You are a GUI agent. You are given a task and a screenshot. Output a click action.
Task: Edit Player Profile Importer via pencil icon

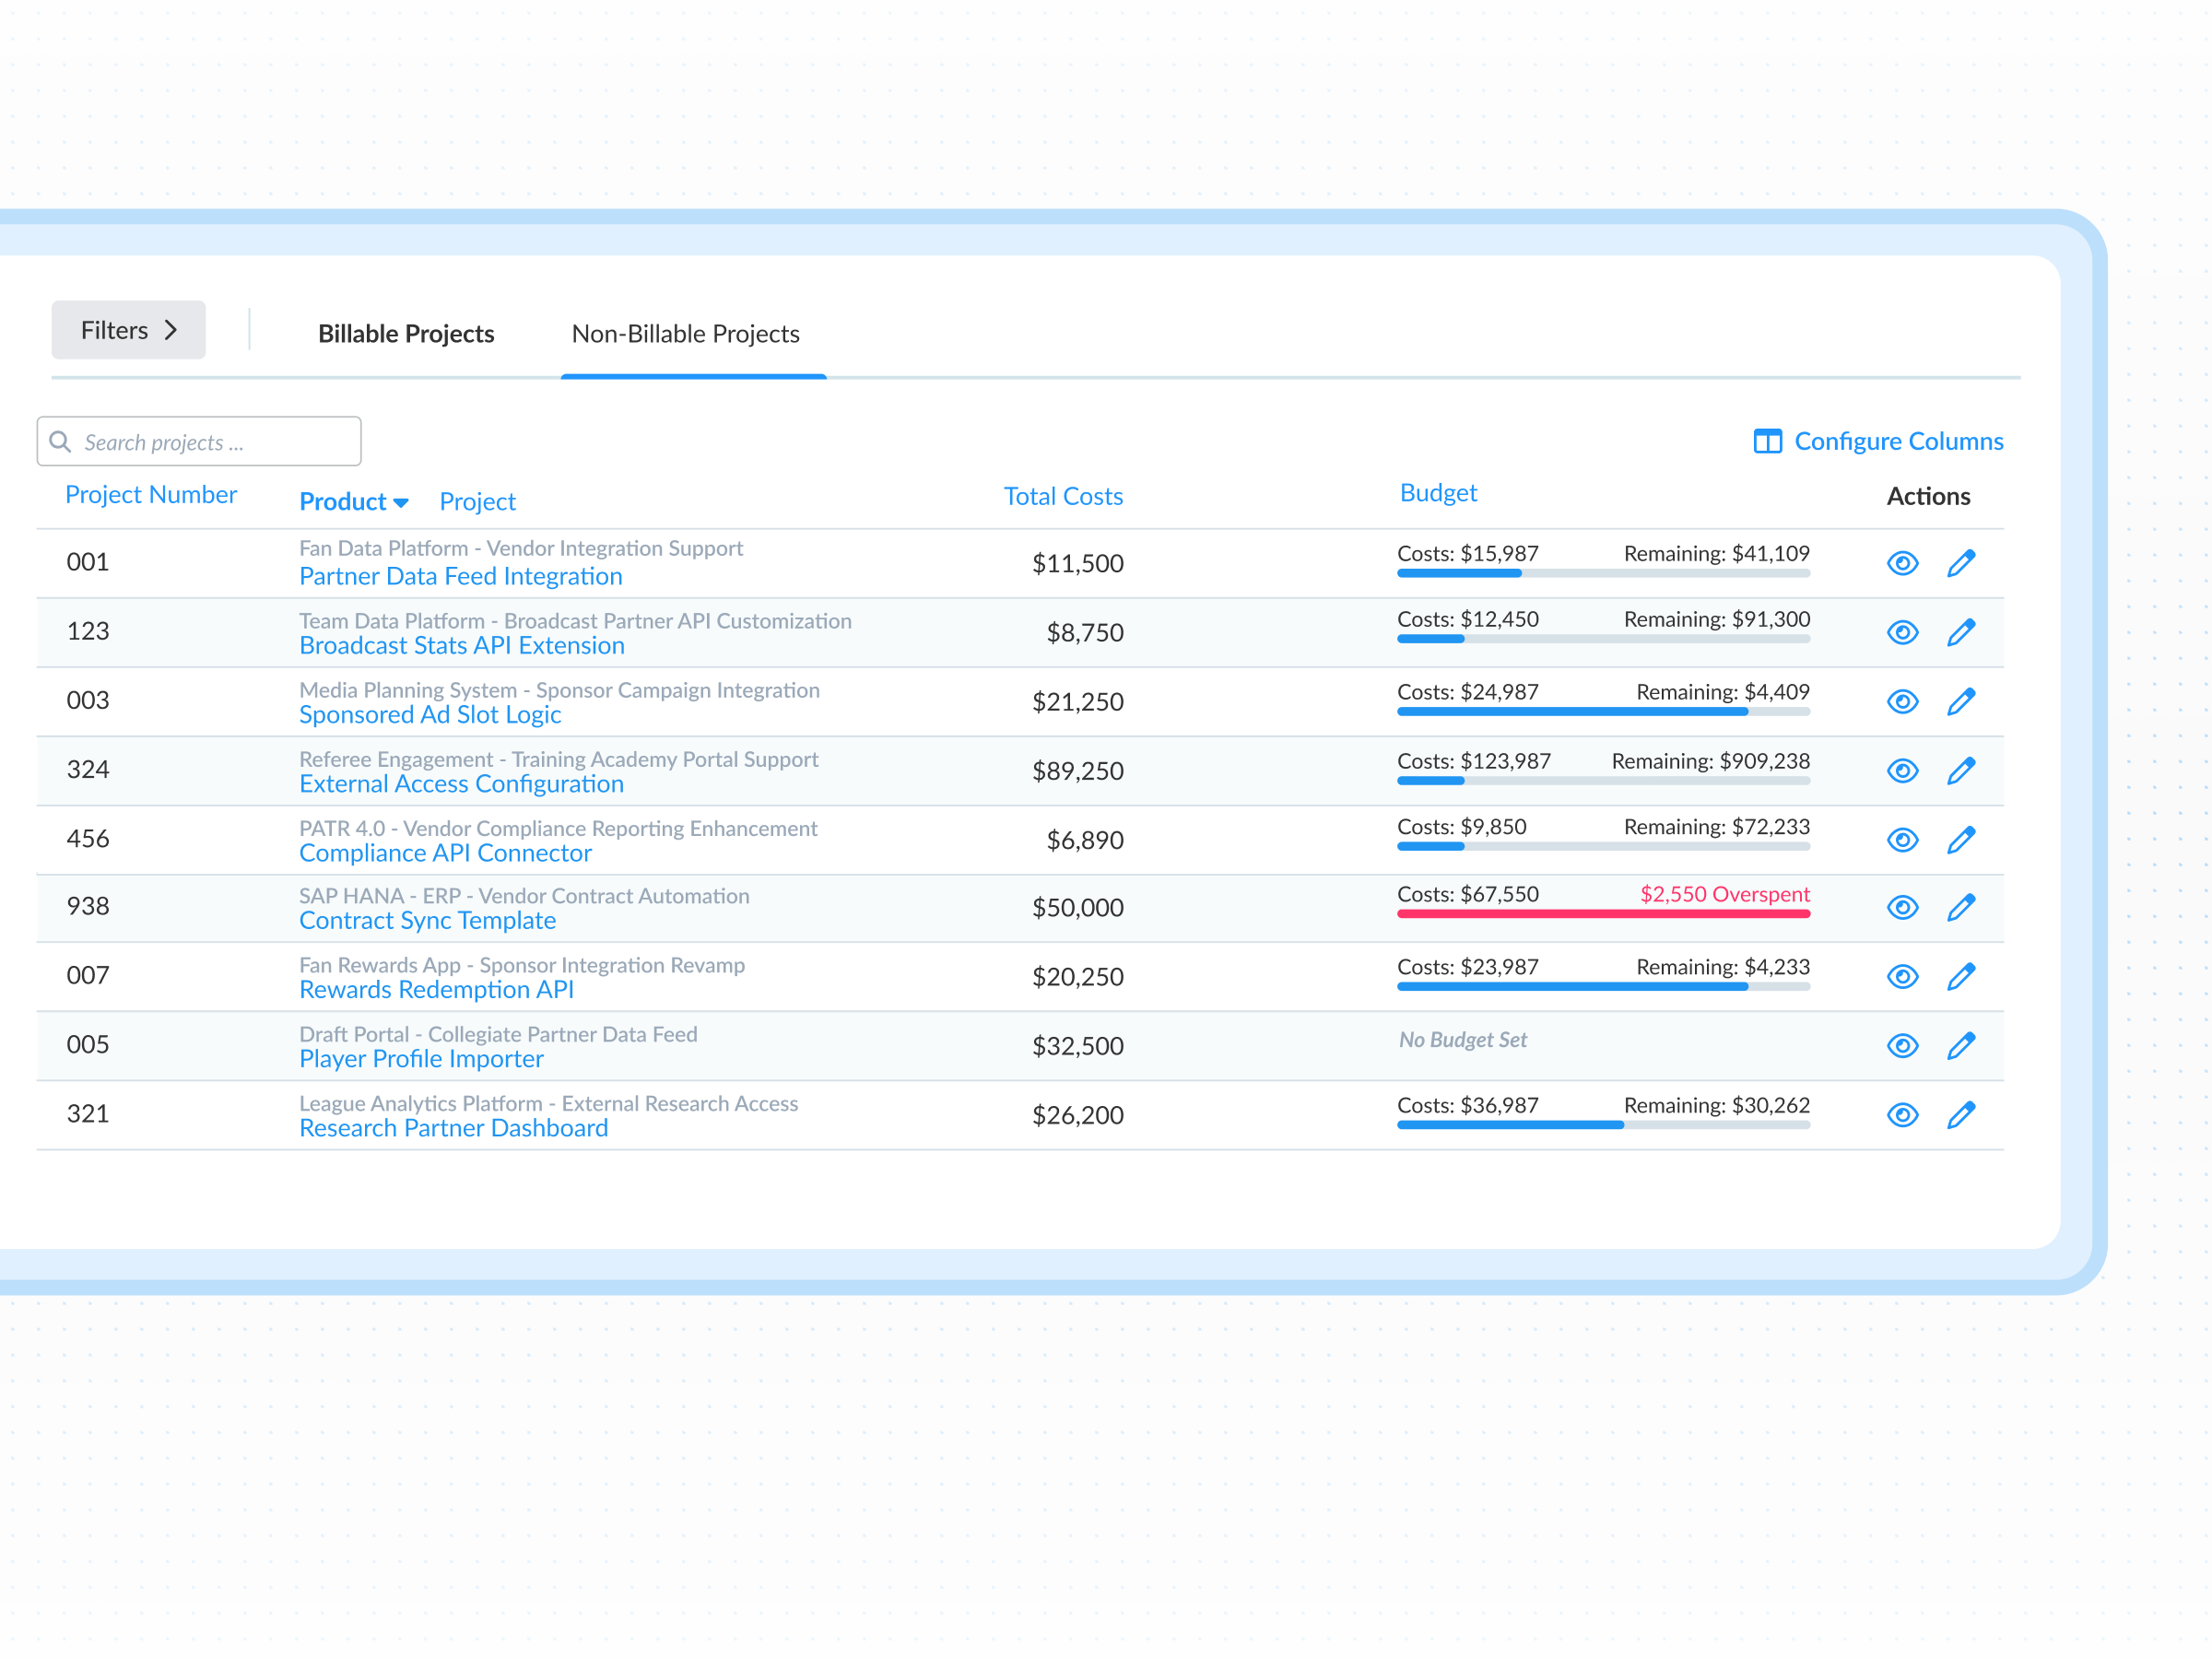pyautogui.click(x=1960, y=1045)
